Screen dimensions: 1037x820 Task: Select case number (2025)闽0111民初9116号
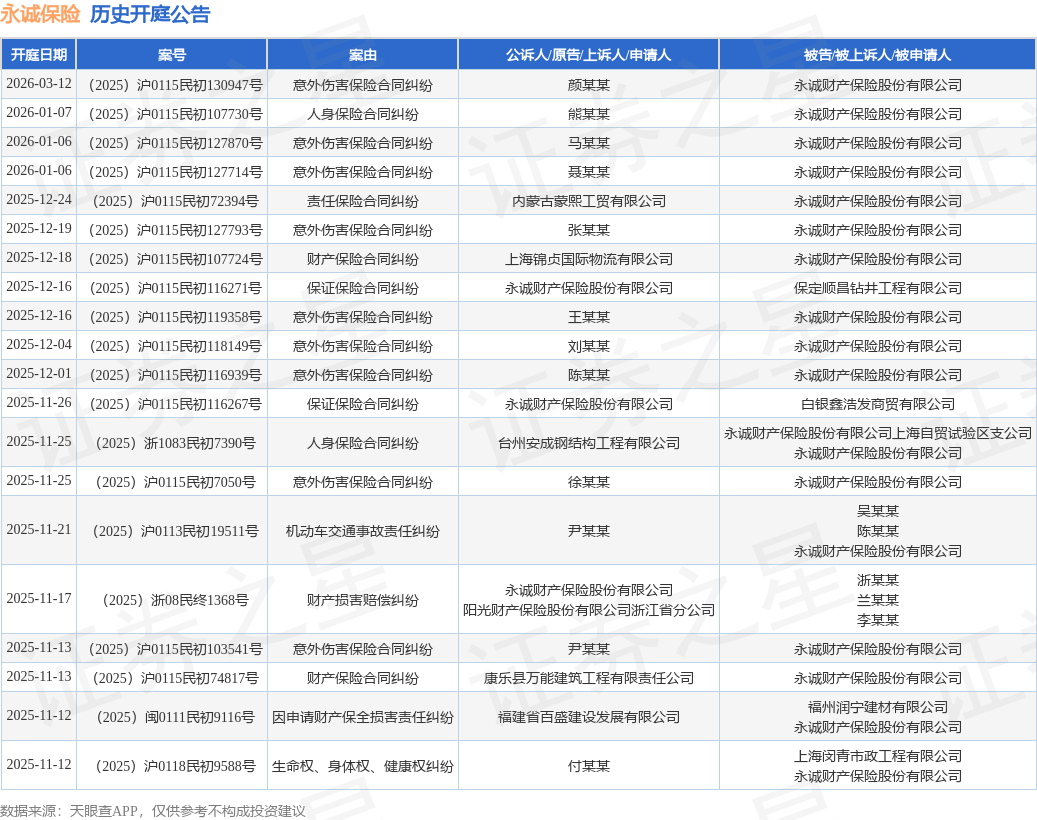coord(175,718)
